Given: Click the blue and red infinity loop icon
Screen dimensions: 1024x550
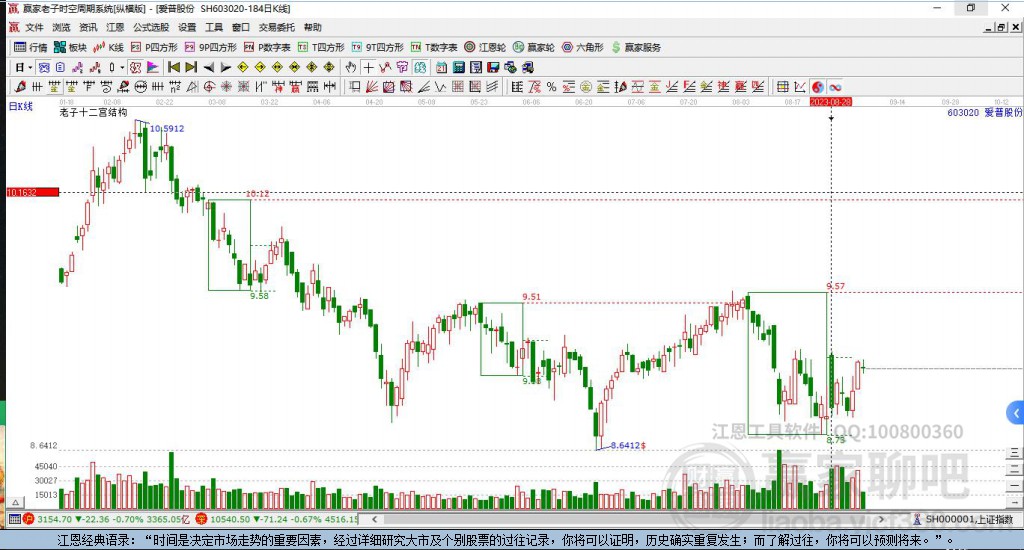Looking at the screenshot, I should coord(835,86).
